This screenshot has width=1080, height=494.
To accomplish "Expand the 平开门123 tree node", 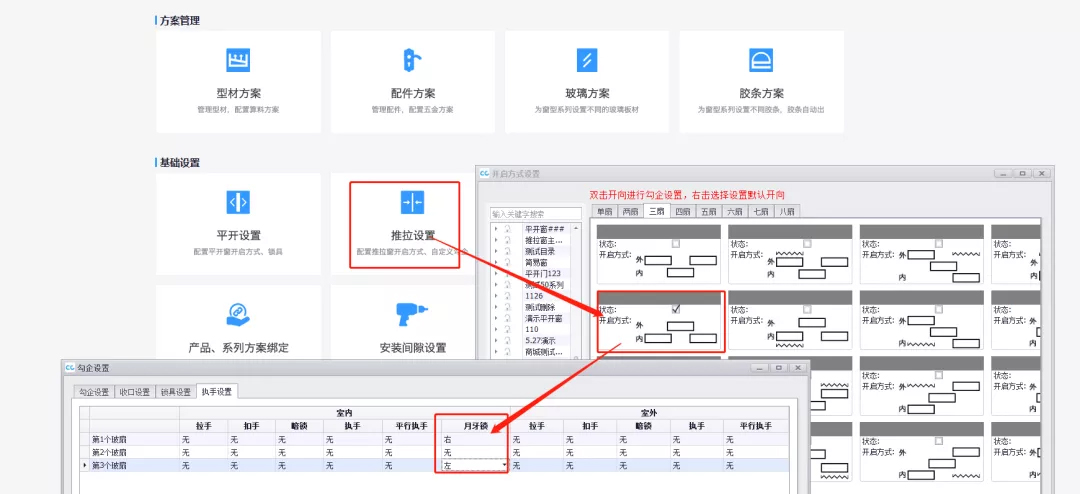I will (x=496, y=274).
